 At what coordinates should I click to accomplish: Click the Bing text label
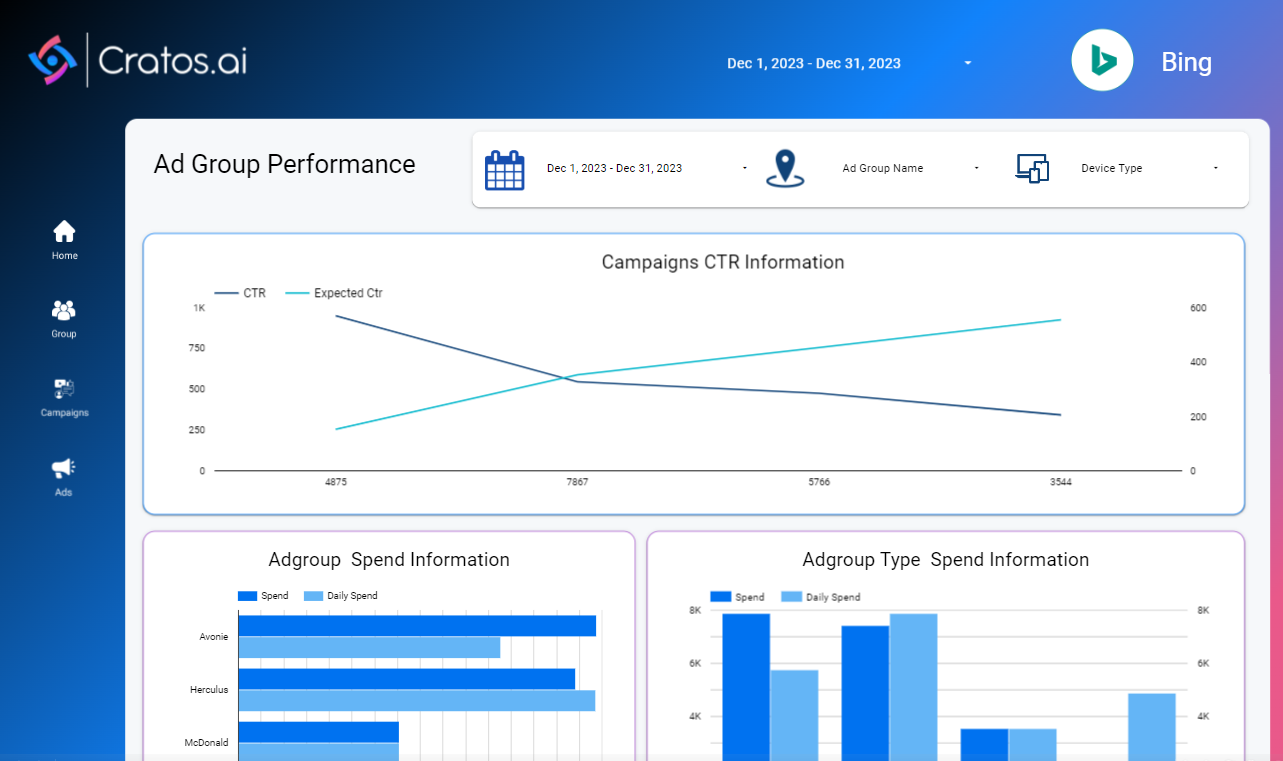tap(1187, 62)
